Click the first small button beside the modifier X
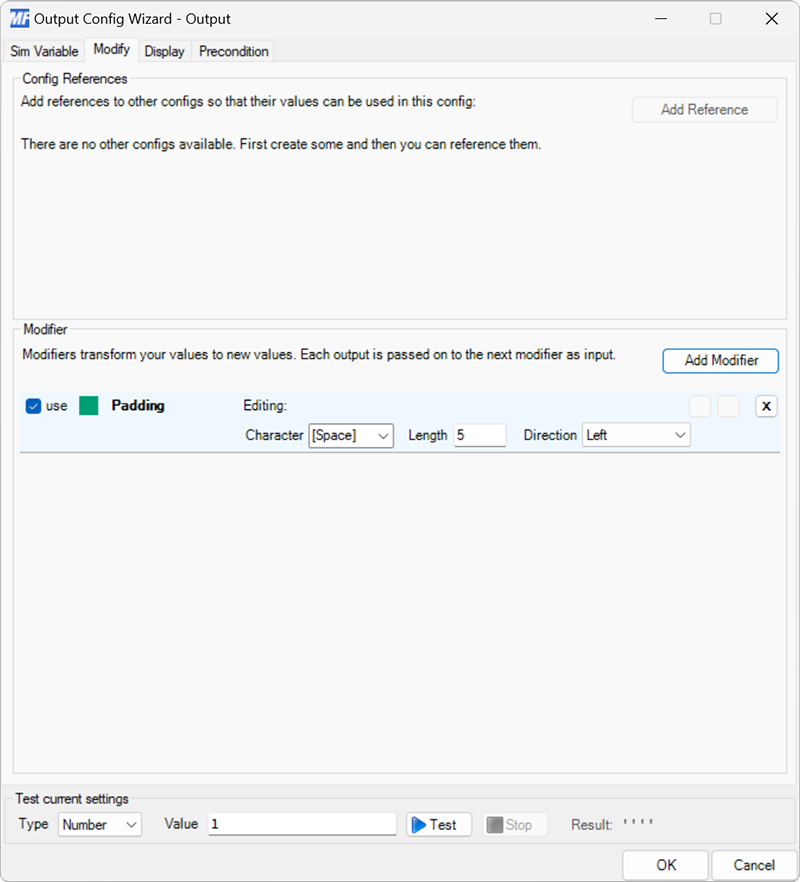Viewport: 800px width, 882px height. 699,405
